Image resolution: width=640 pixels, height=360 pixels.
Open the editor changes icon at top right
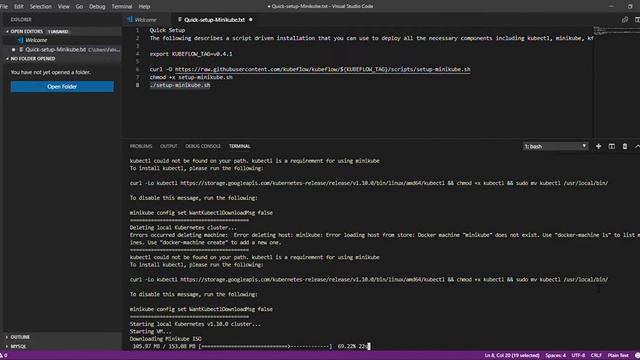(625, 19)
